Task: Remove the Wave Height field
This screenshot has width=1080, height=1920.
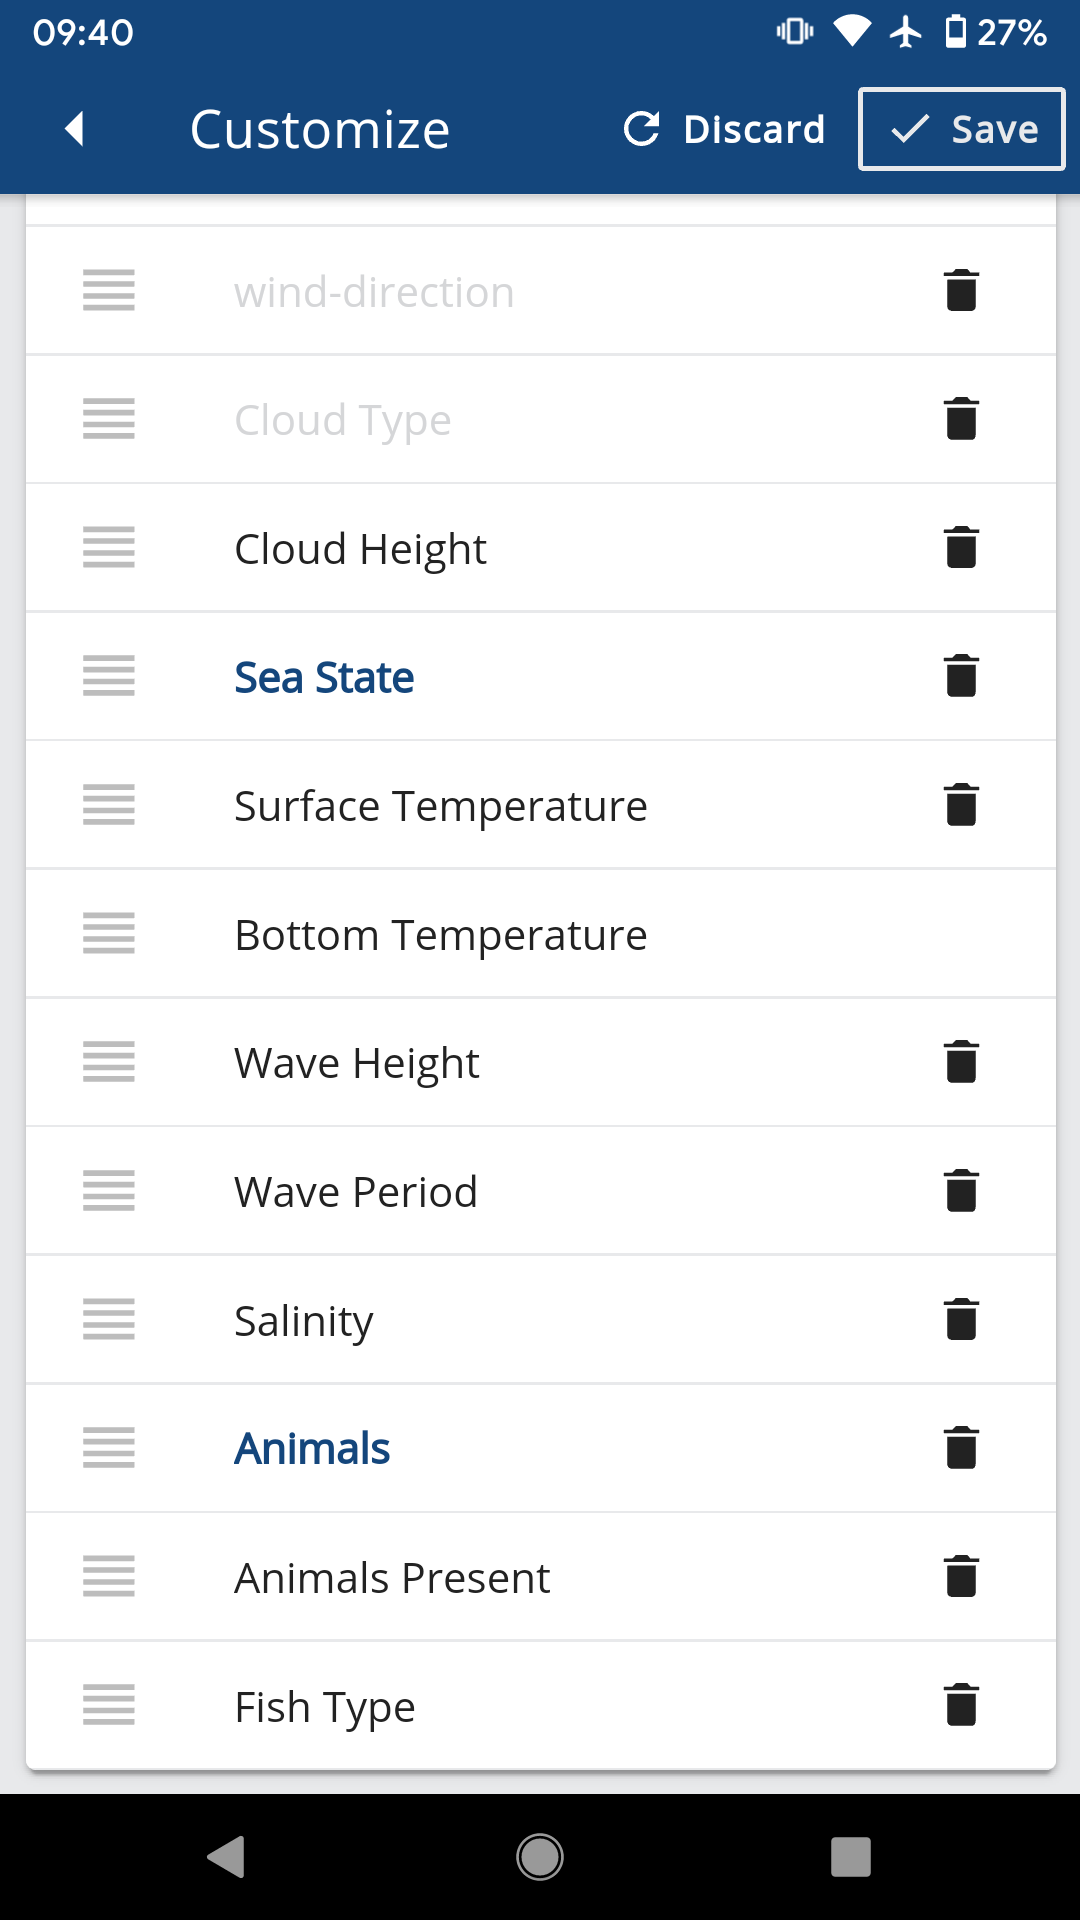Action: click(961, 1062)
